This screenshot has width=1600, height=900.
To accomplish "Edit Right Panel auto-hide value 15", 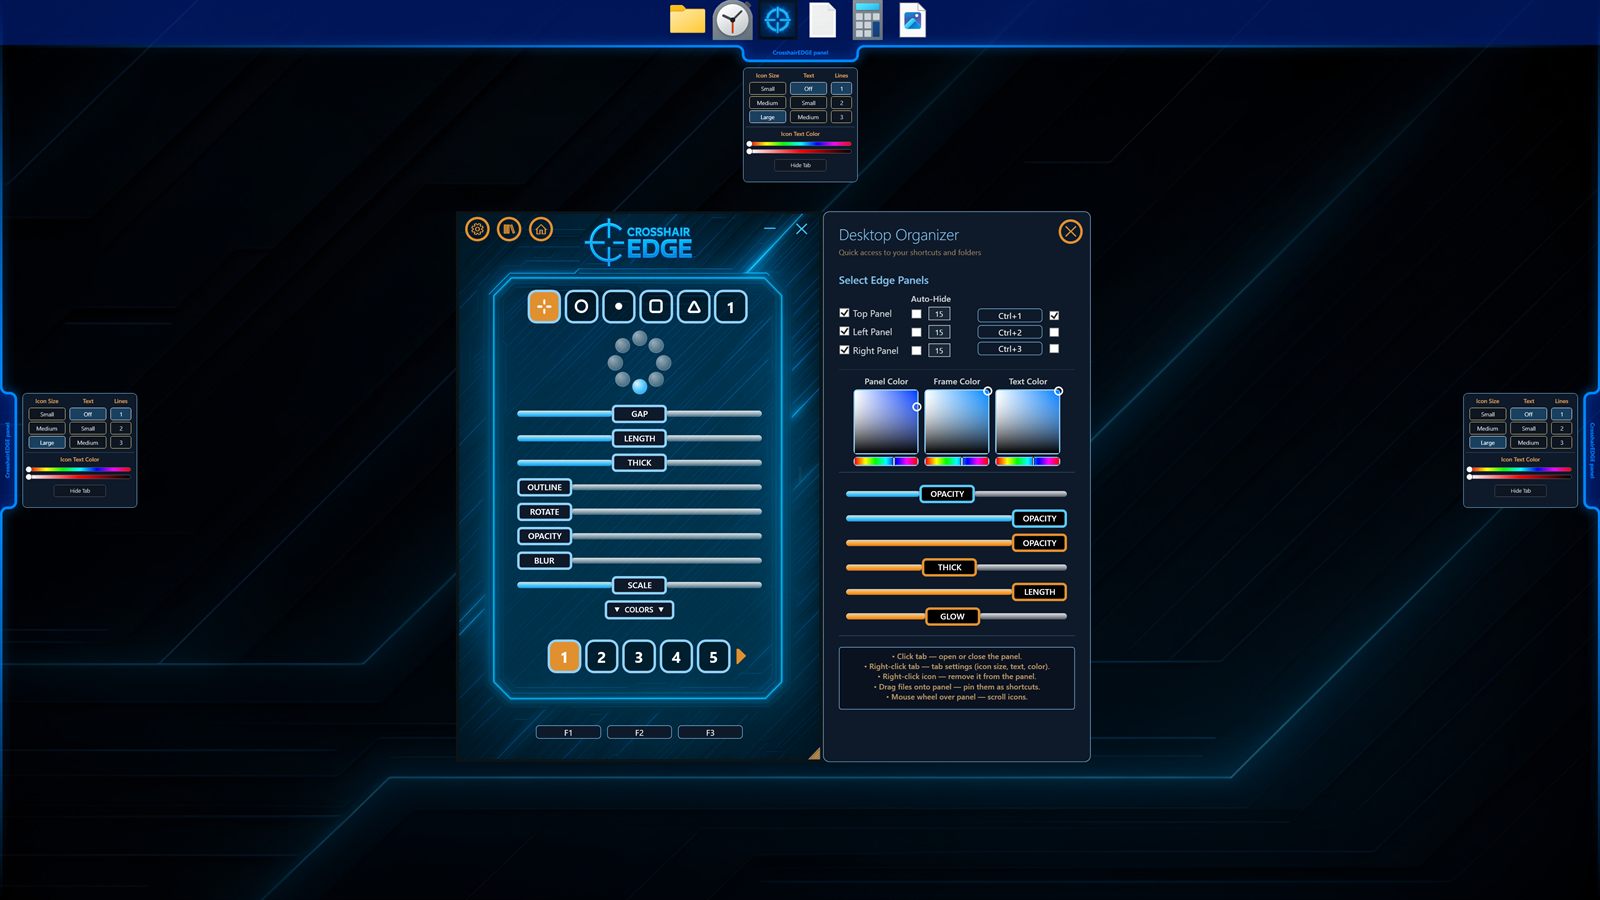I will pos(939,351).
